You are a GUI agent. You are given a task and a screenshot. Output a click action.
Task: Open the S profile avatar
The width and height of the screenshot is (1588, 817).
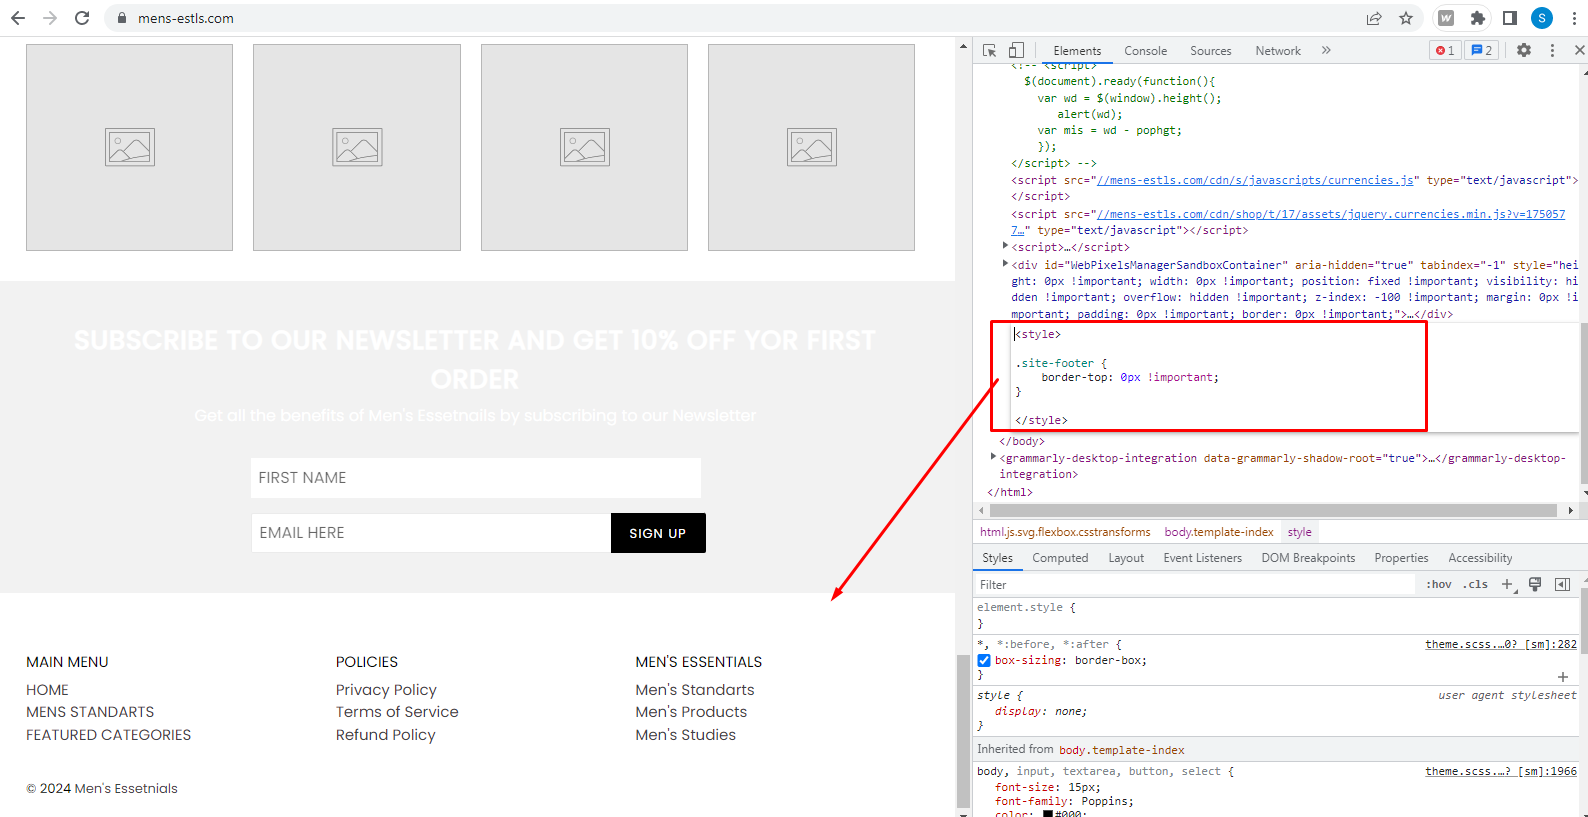pos(1542,18)
